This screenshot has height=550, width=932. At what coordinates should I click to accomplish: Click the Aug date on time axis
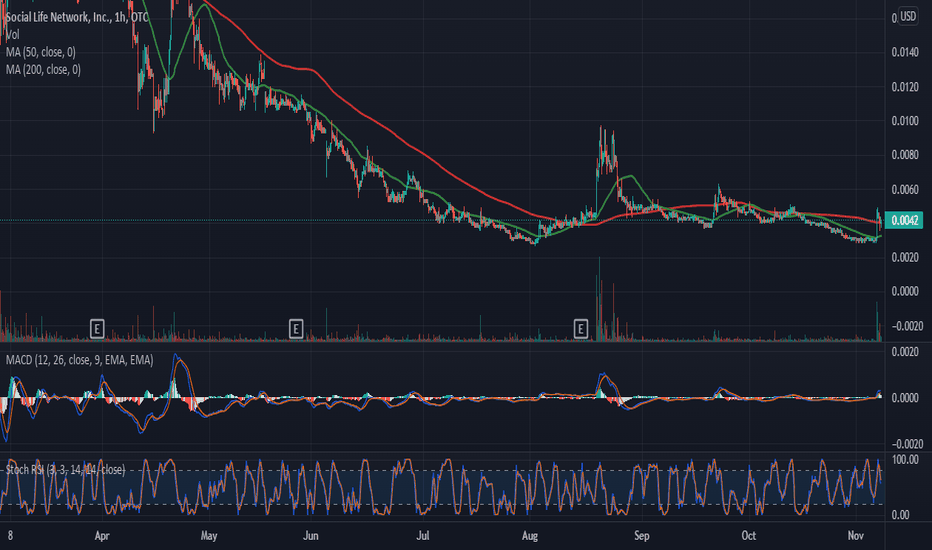tap(530, 536)
